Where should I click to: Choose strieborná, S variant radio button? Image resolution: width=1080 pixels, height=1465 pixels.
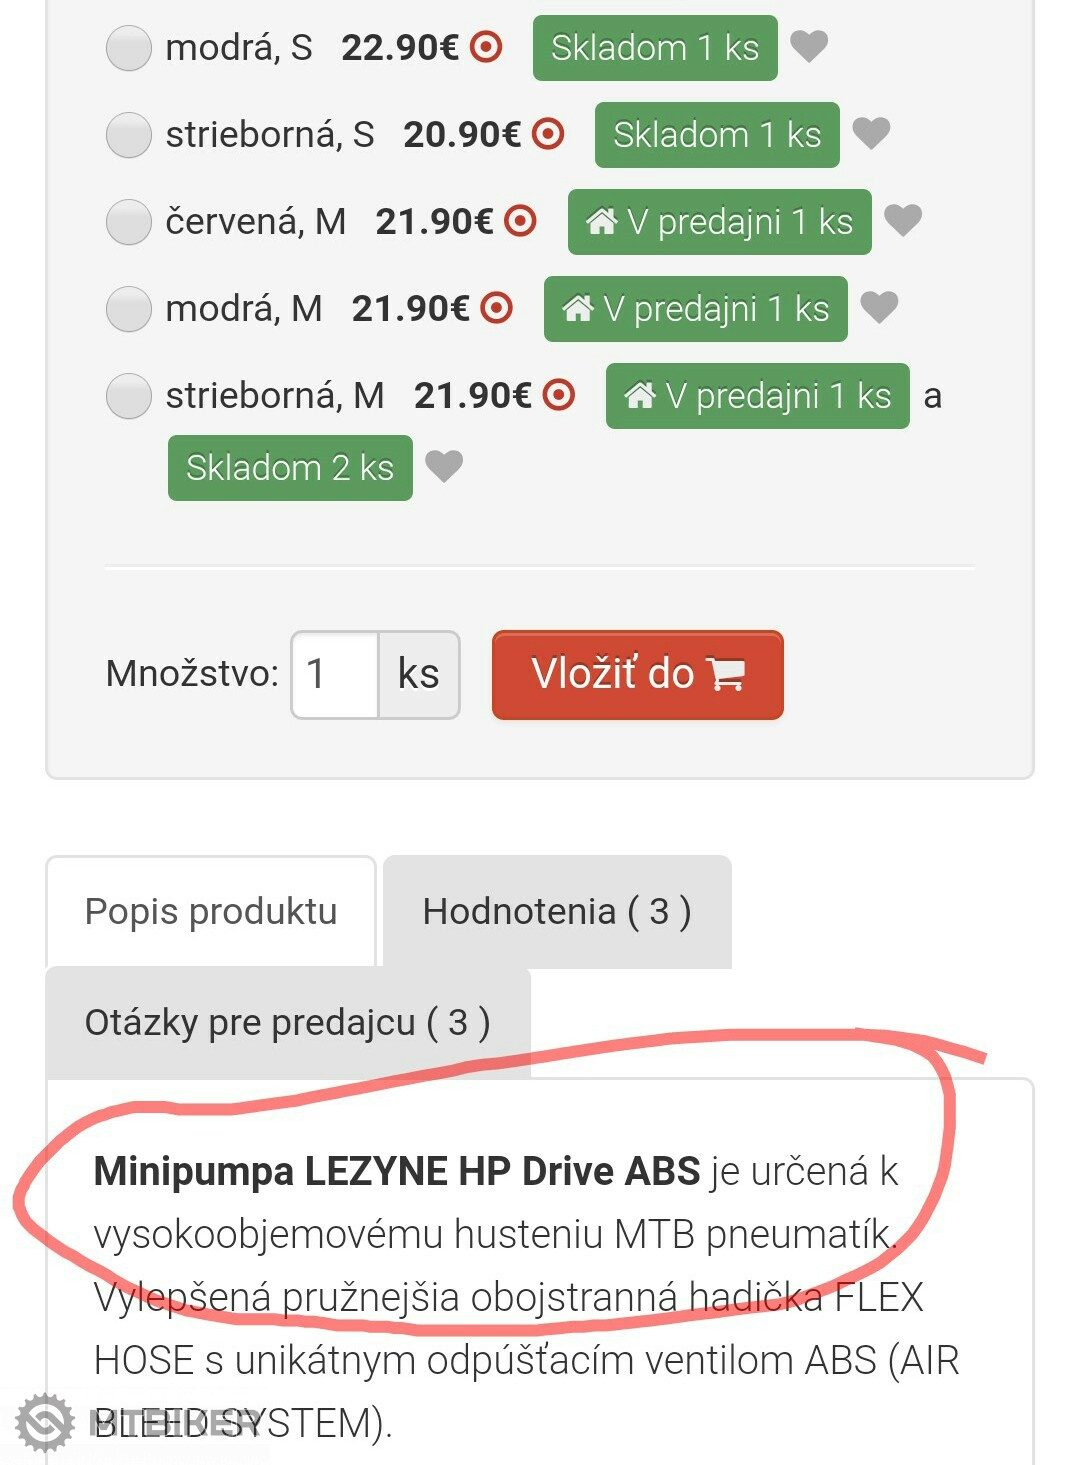point(129,135)
